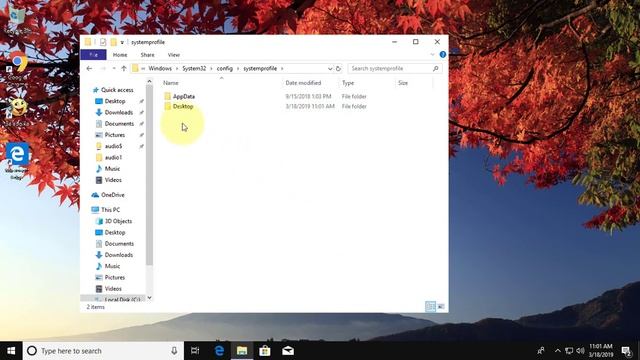Select Quick access in navigation pane
640x360 pixels.
click(x=117, y=90)
